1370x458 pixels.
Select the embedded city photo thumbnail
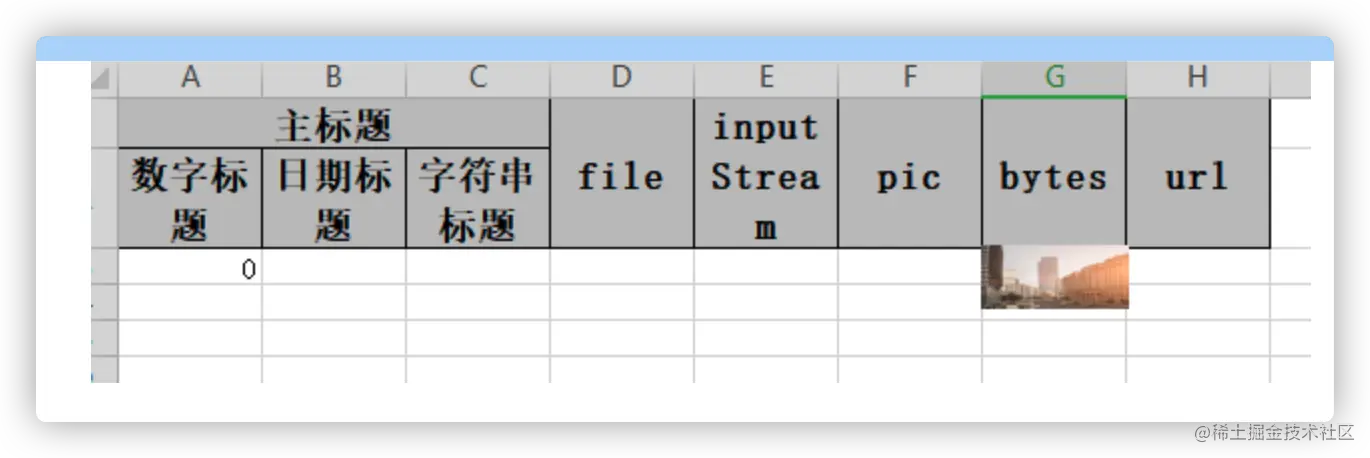coord(1055,278)
